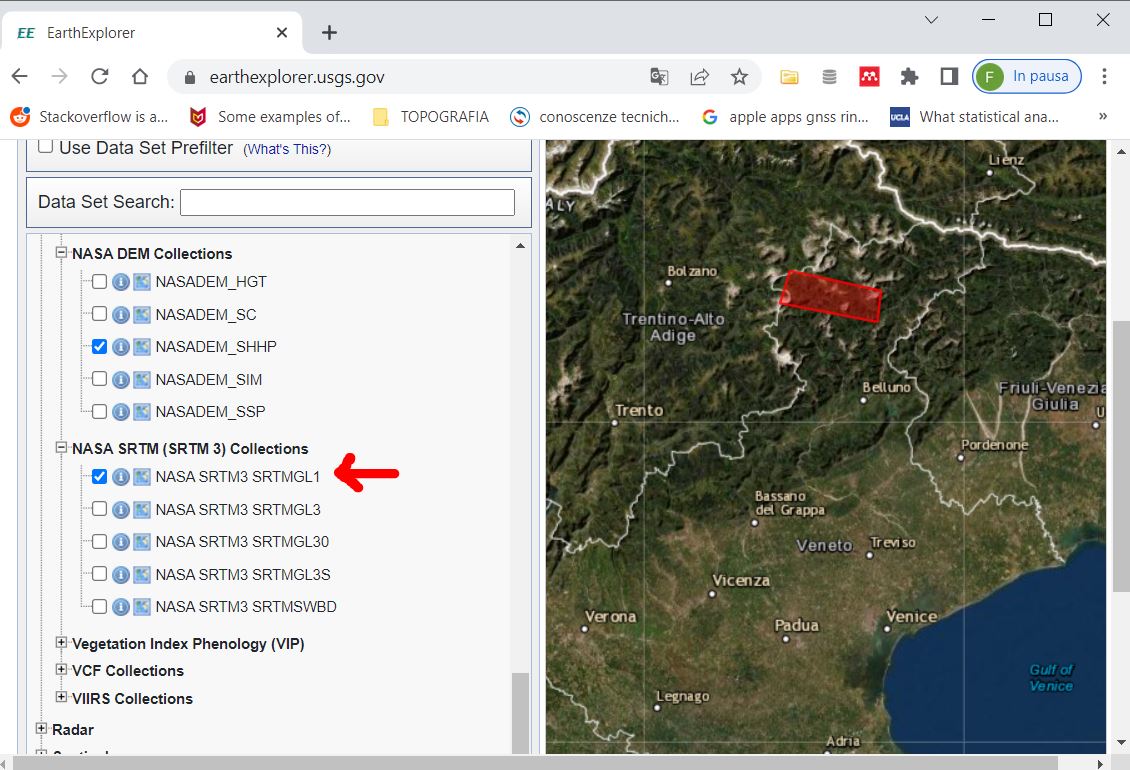Screen dimensions: 1130x770
Task: Open info icon for NASADEM_SIM dataset
Action: pos(121,379)
